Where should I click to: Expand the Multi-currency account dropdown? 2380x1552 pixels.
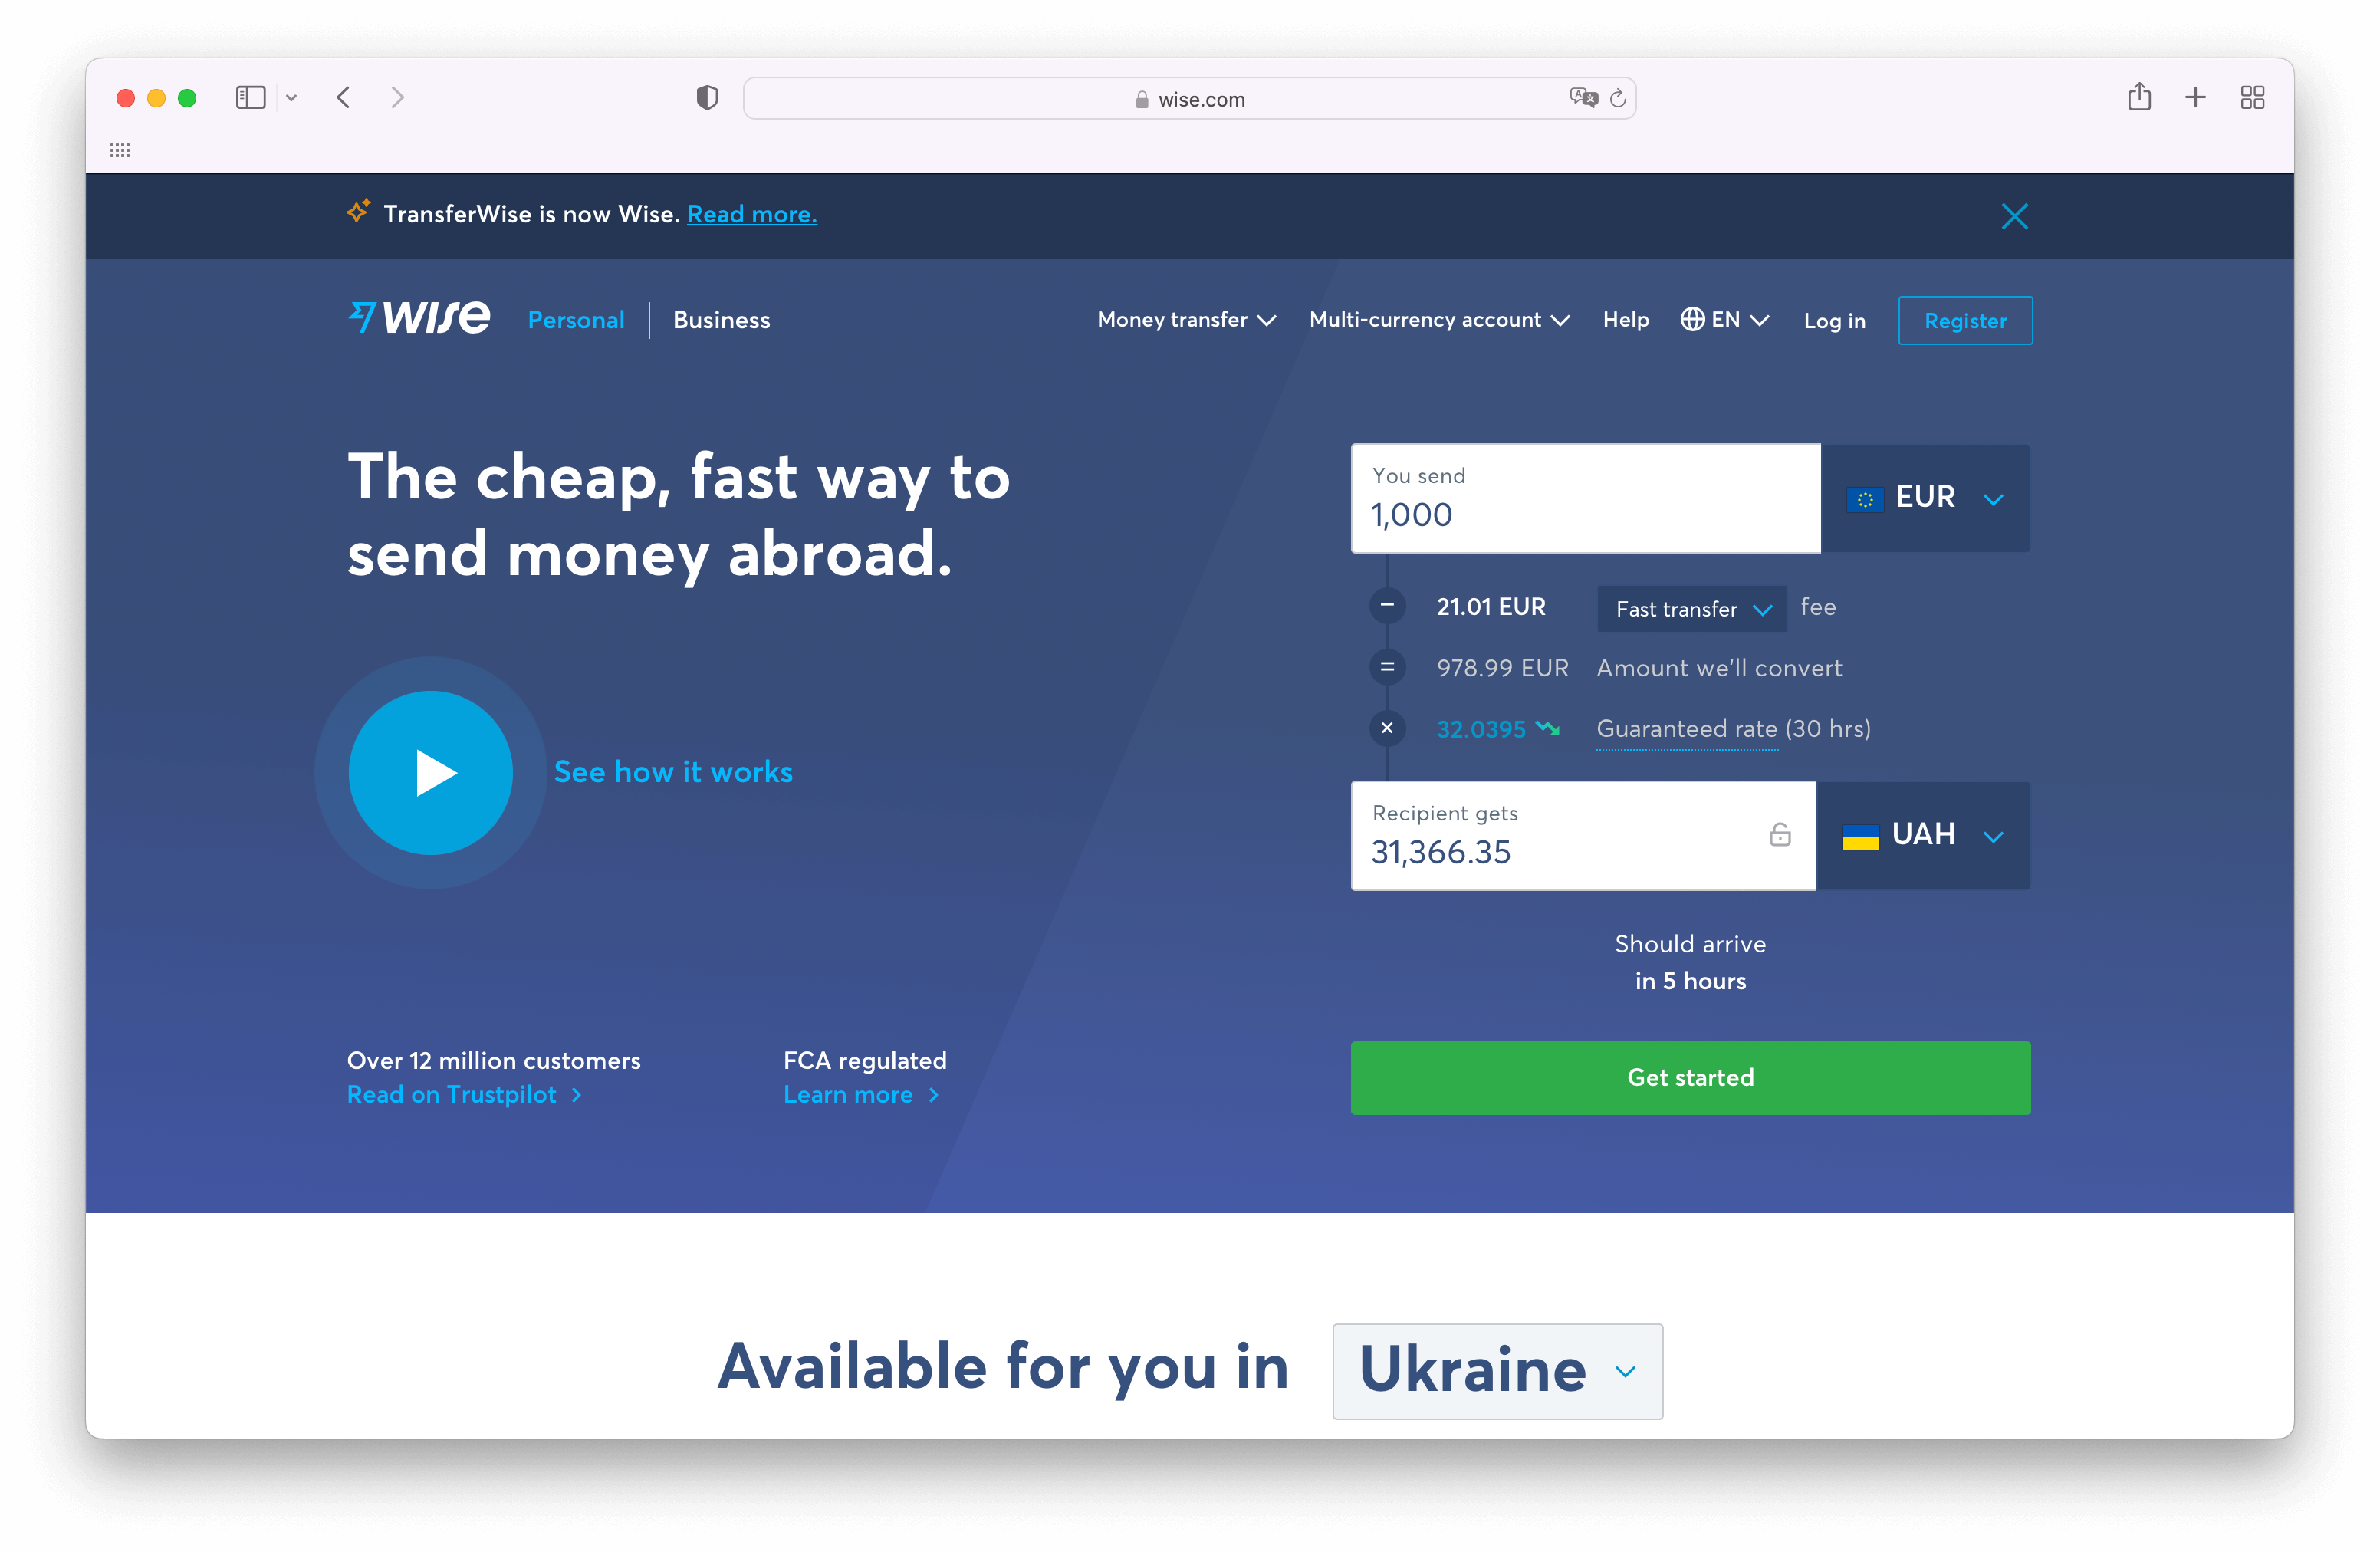click(x=1440, y=319)
